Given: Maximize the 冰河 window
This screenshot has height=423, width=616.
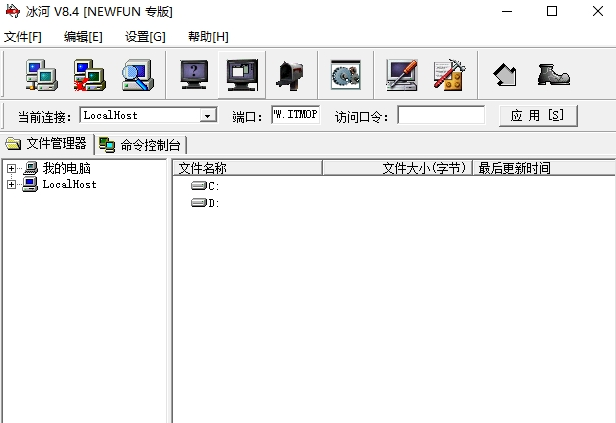Looking at the screenshot, I should coord(552,11).
